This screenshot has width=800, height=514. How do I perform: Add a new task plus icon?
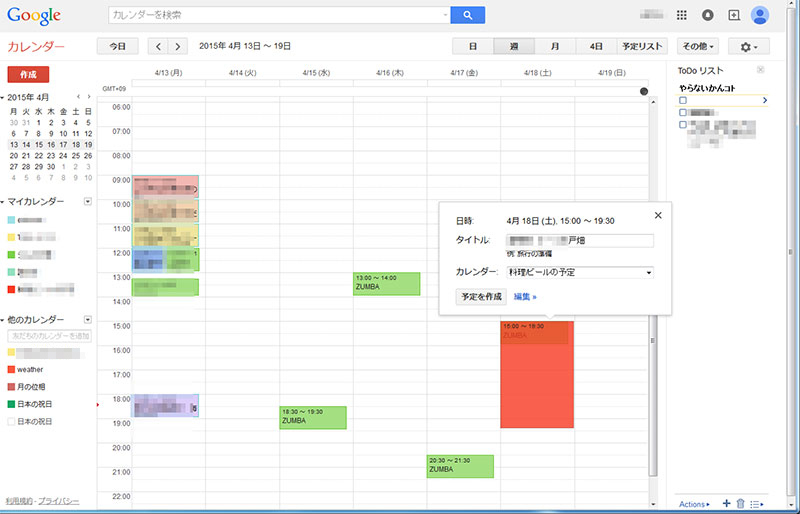[x=727, y=503]
